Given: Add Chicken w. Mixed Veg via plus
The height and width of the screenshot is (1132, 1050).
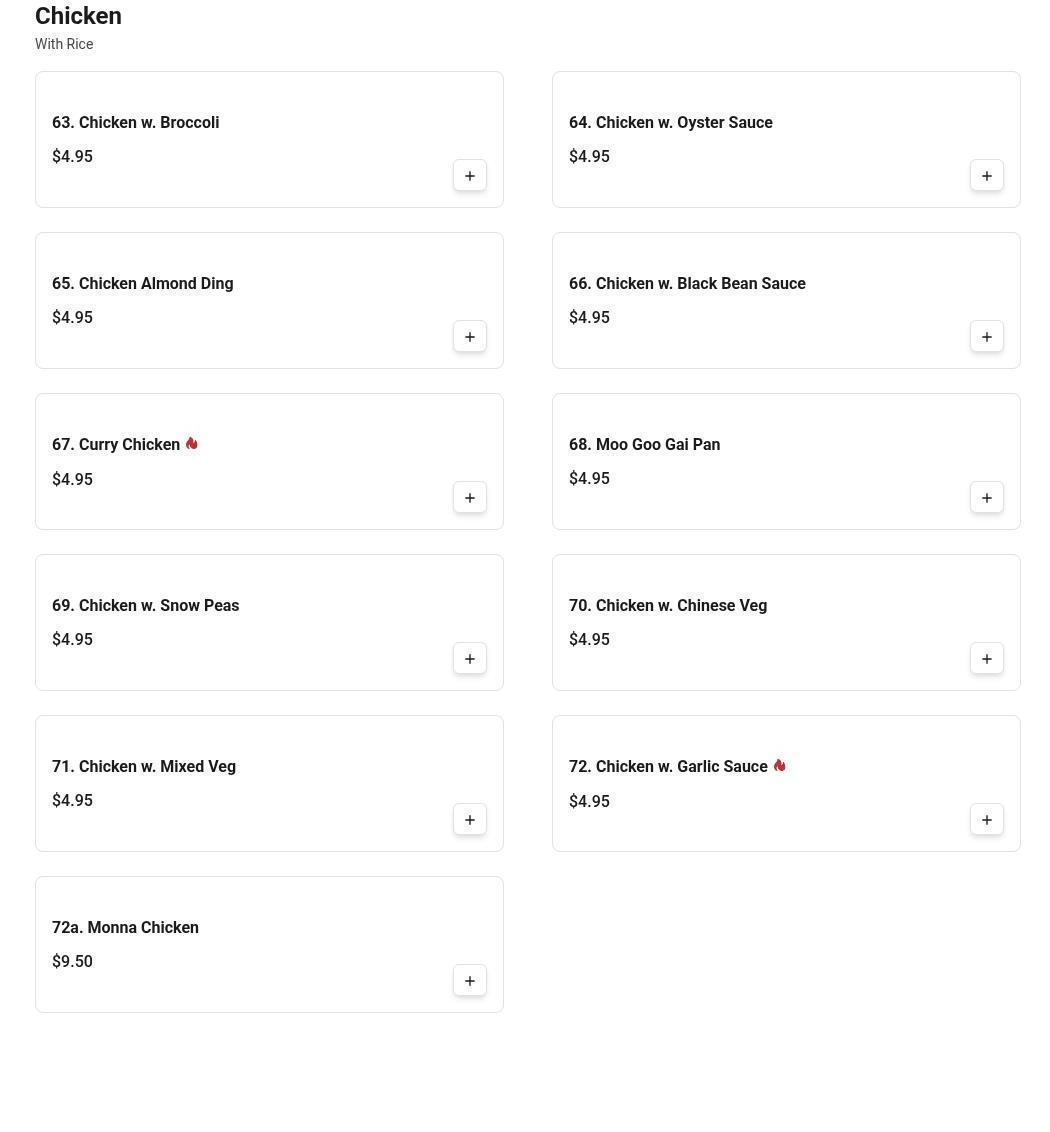Looking at the screenshot, I should tap(469, 819).
